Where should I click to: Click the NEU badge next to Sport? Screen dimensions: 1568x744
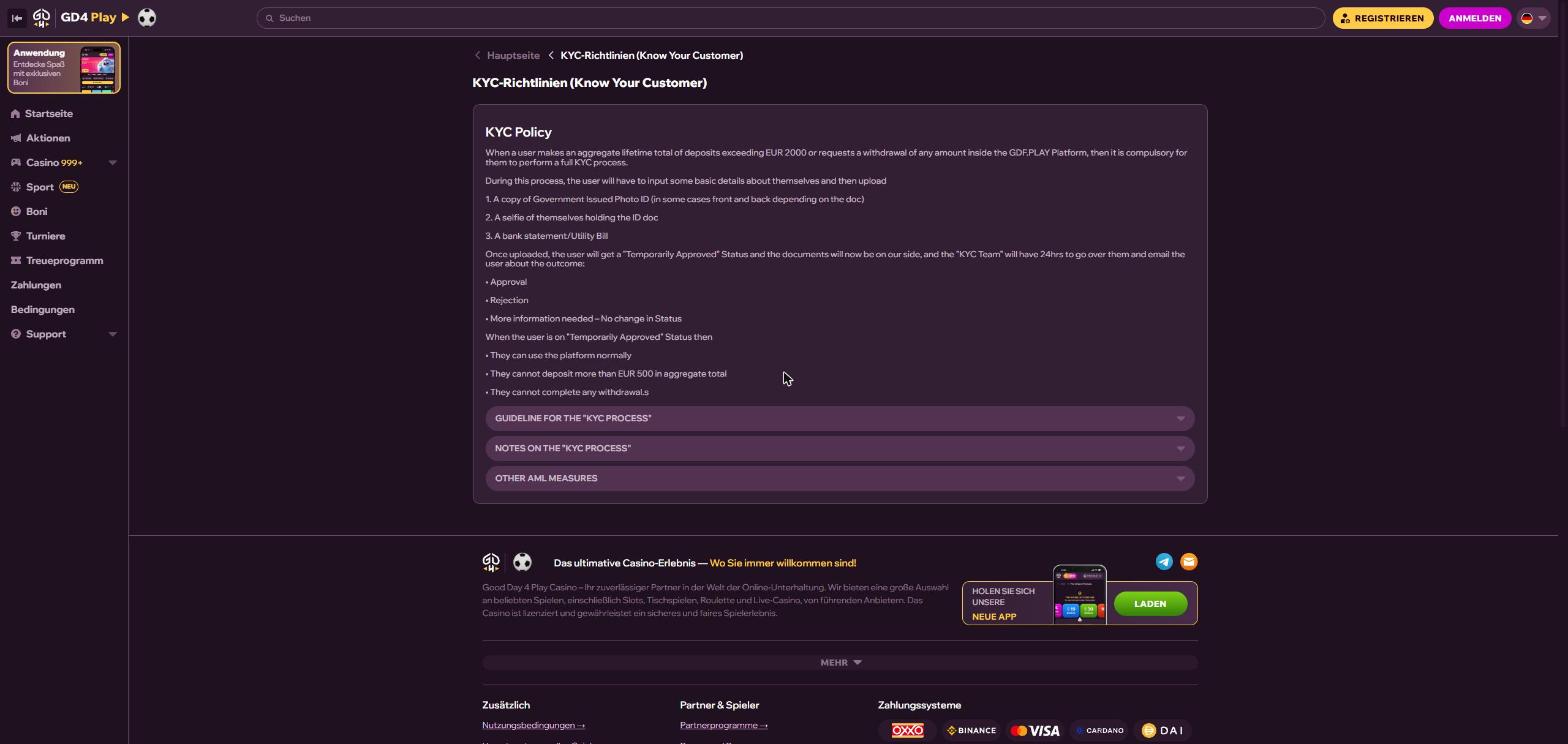(68, 187)
